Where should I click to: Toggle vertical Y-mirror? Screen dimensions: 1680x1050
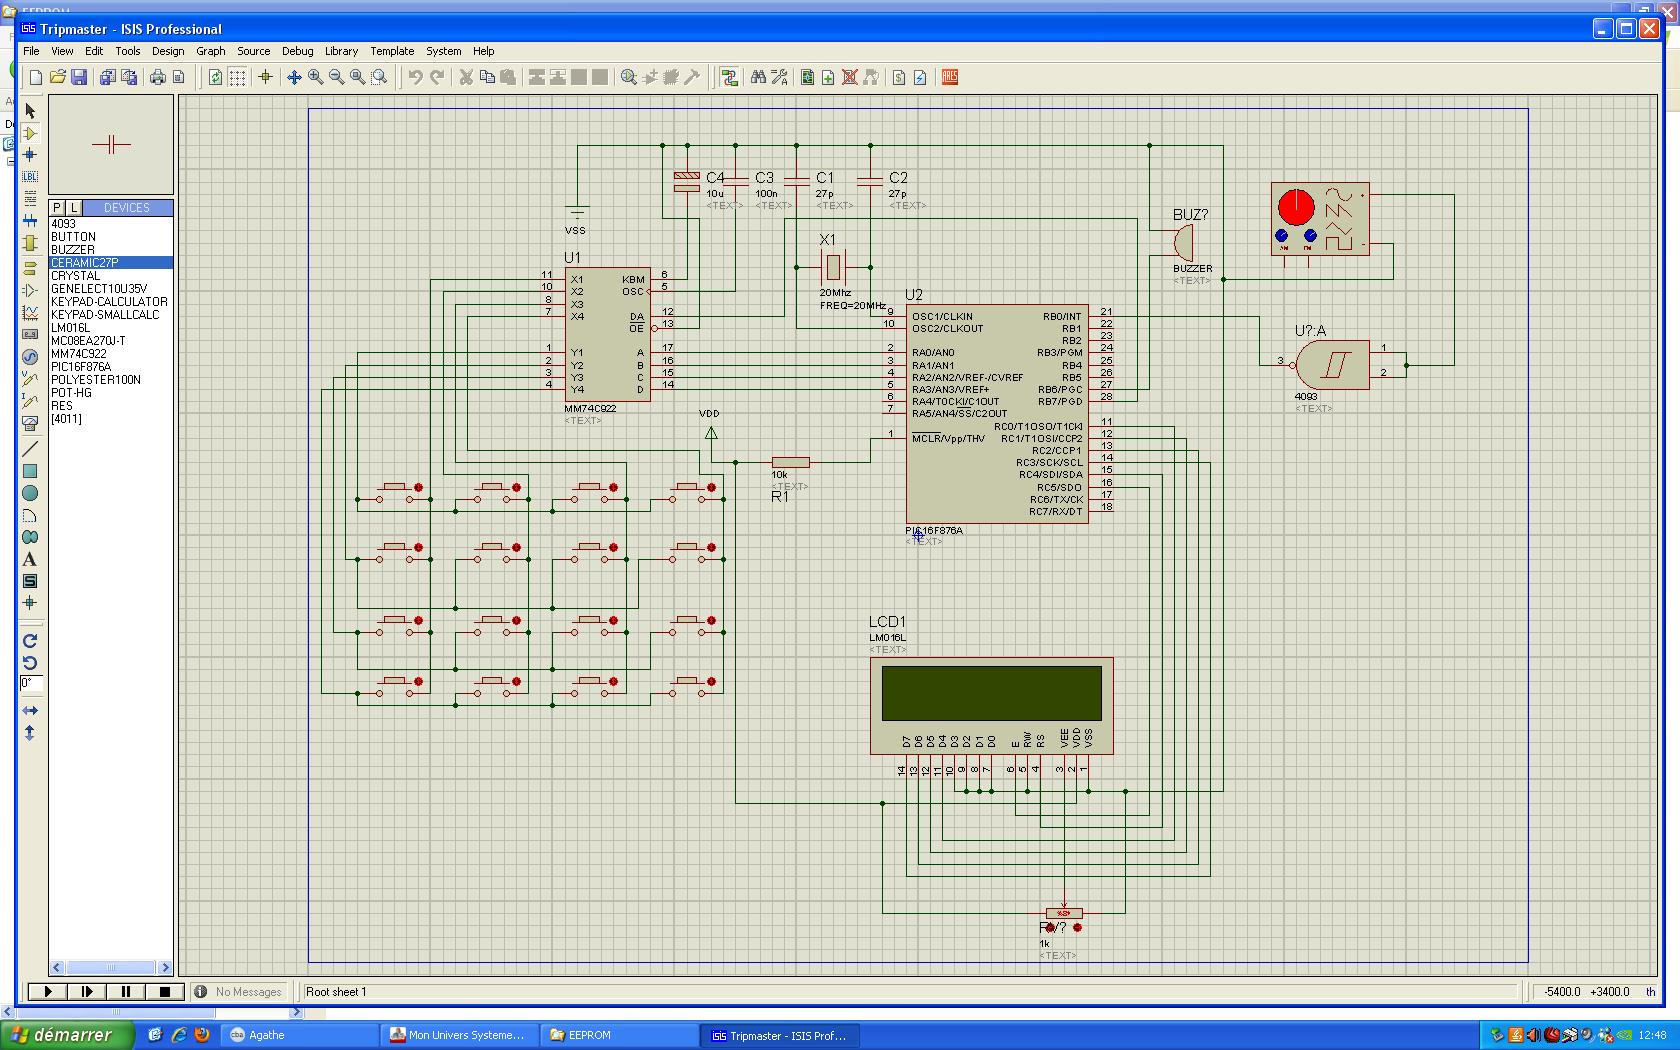click(30, 733)
